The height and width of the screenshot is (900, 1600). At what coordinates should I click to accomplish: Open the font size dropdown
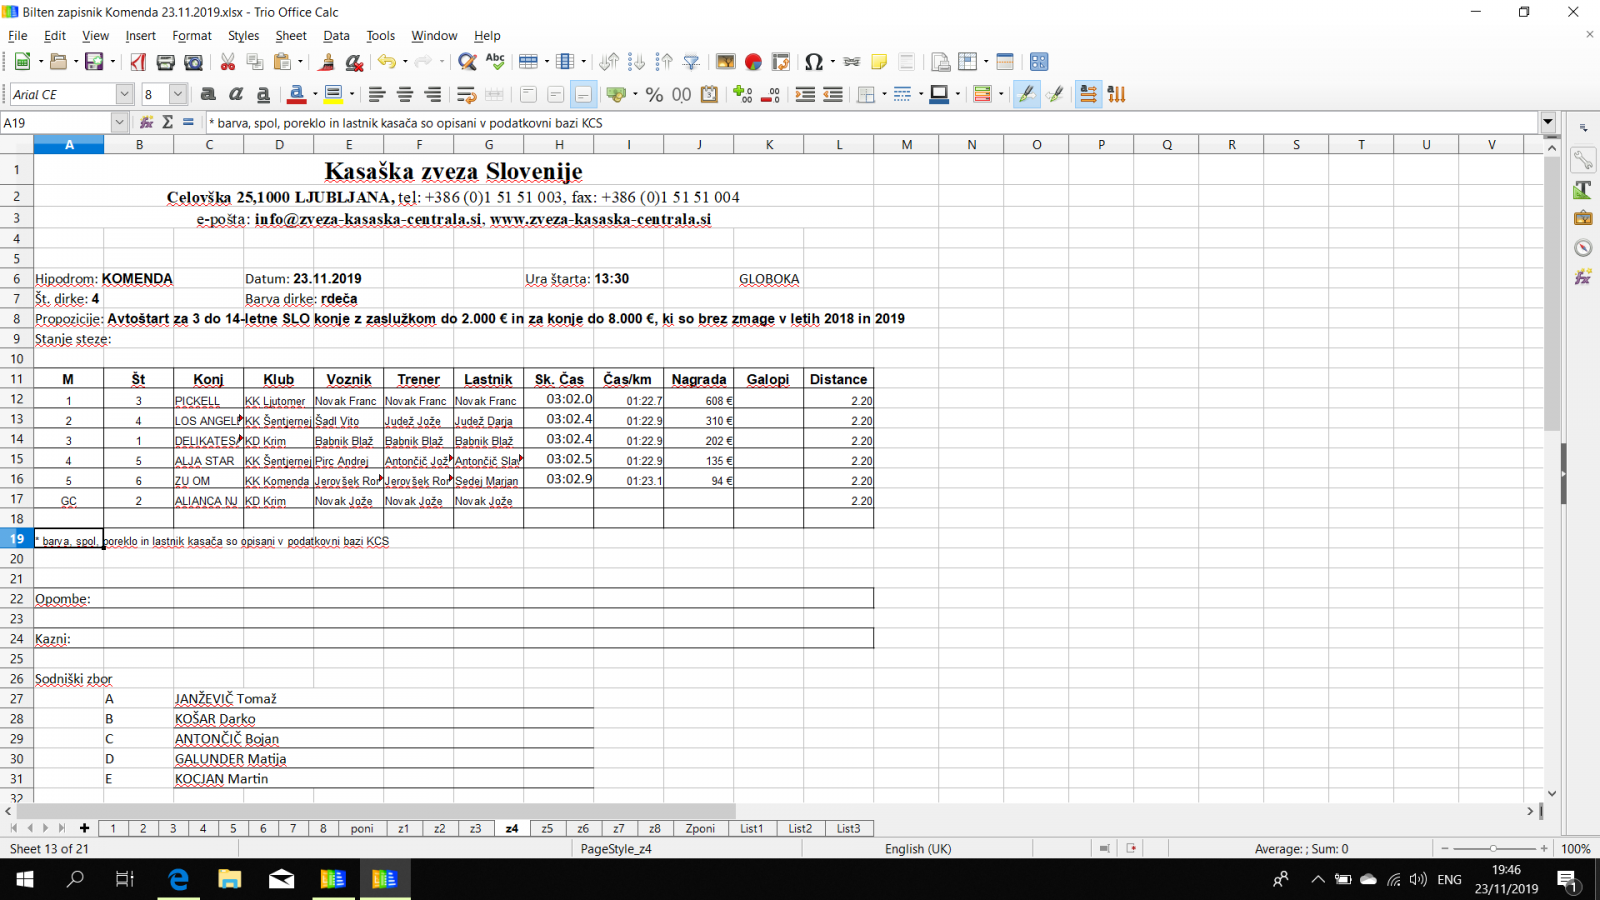pos(178,94)
